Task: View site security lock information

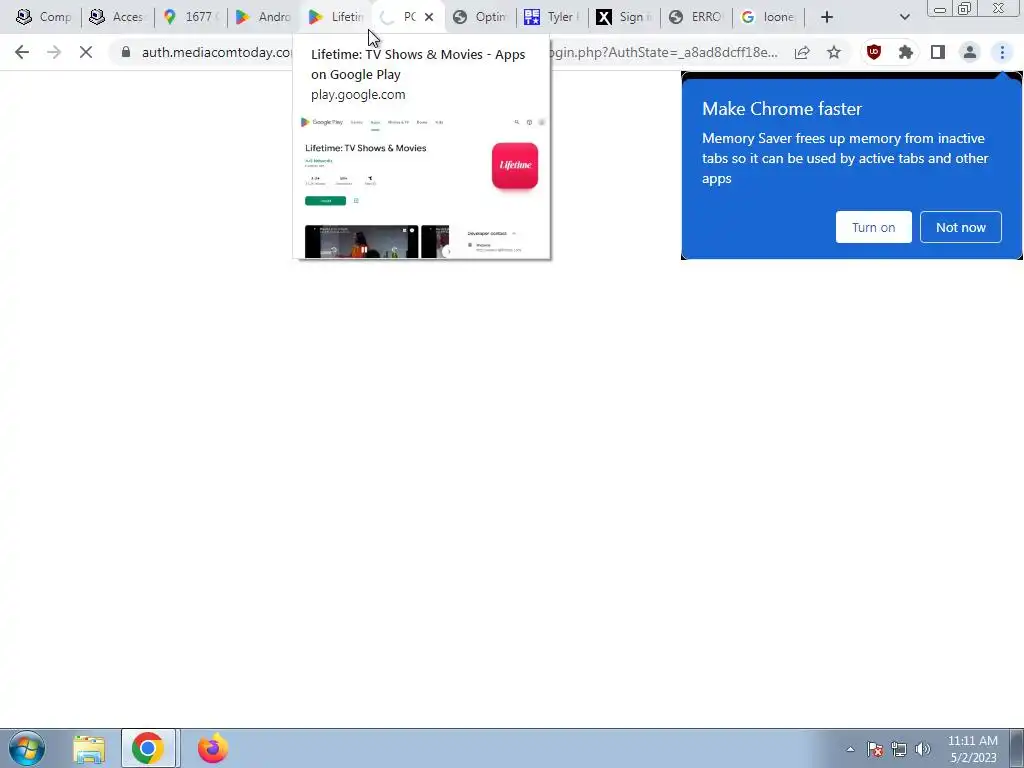Action: 126,52
